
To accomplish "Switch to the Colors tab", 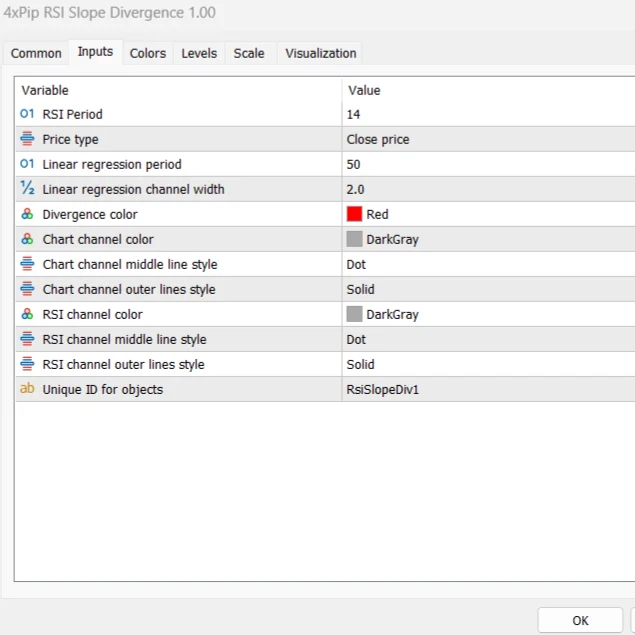I will pyautogui.click(x=148, y=53).
